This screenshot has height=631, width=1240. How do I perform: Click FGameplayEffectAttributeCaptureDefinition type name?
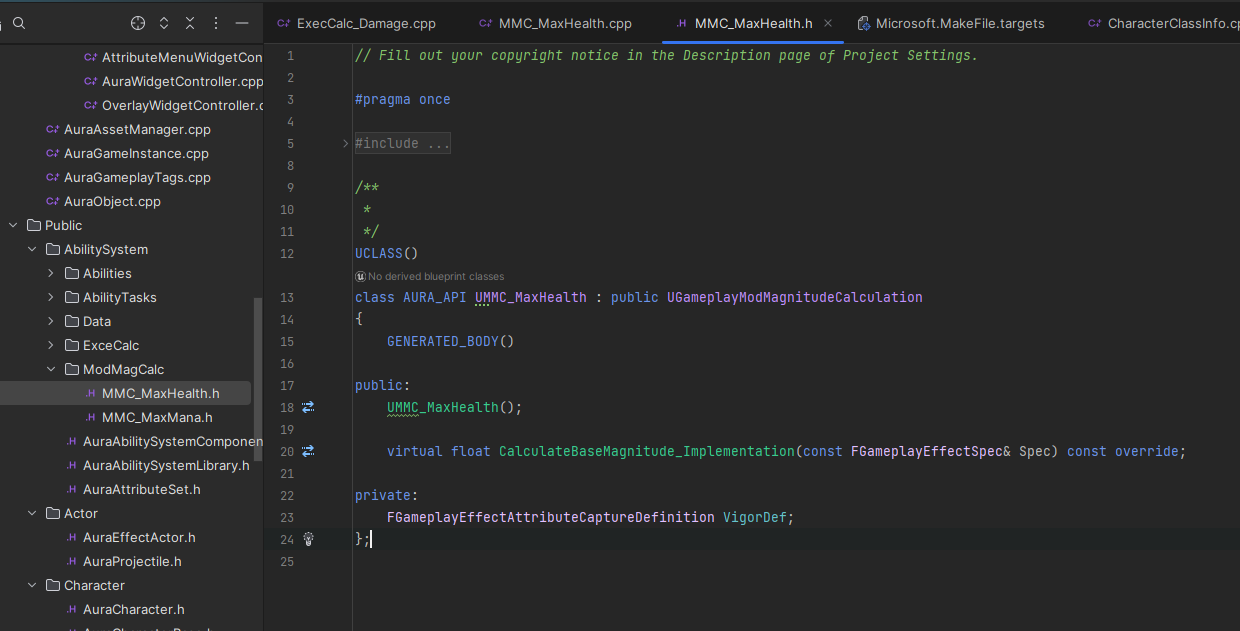[x=551, y=517]
